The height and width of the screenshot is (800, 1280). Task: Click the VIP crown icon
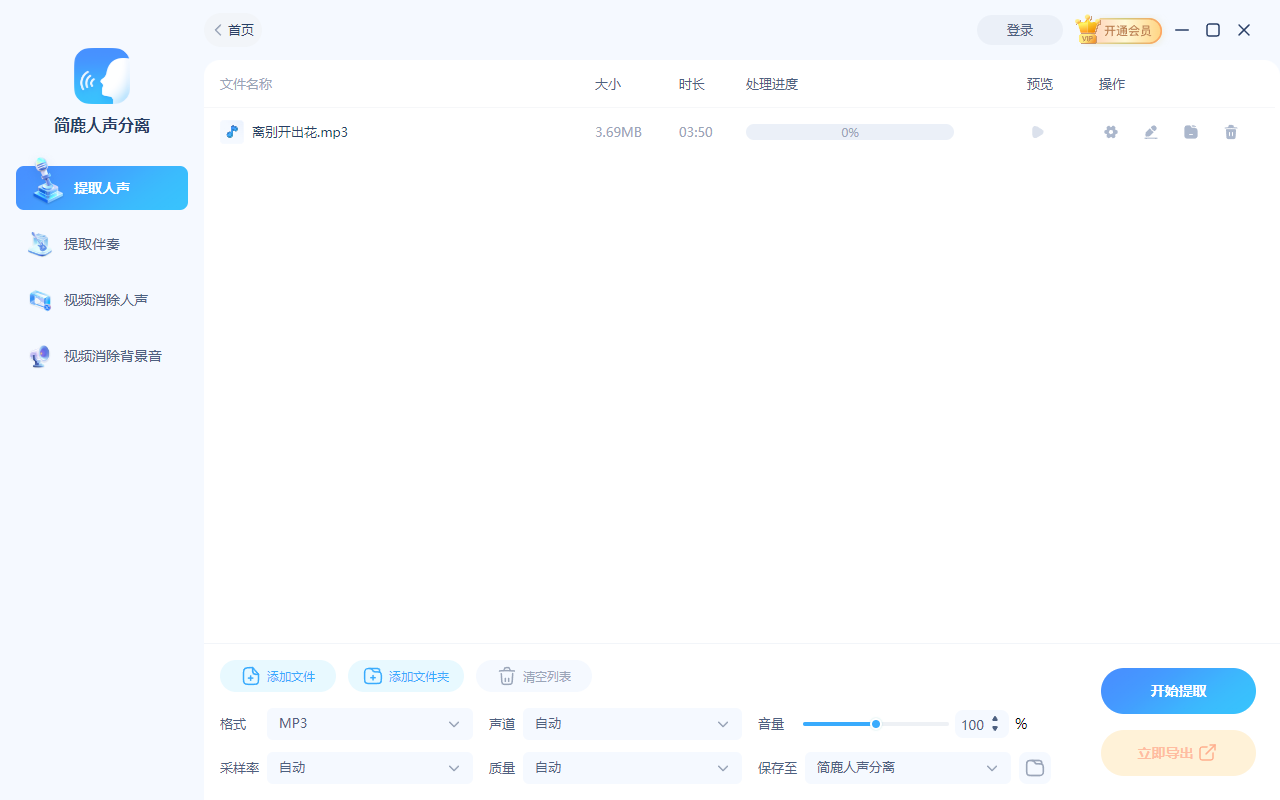(x=1088, y=29)
